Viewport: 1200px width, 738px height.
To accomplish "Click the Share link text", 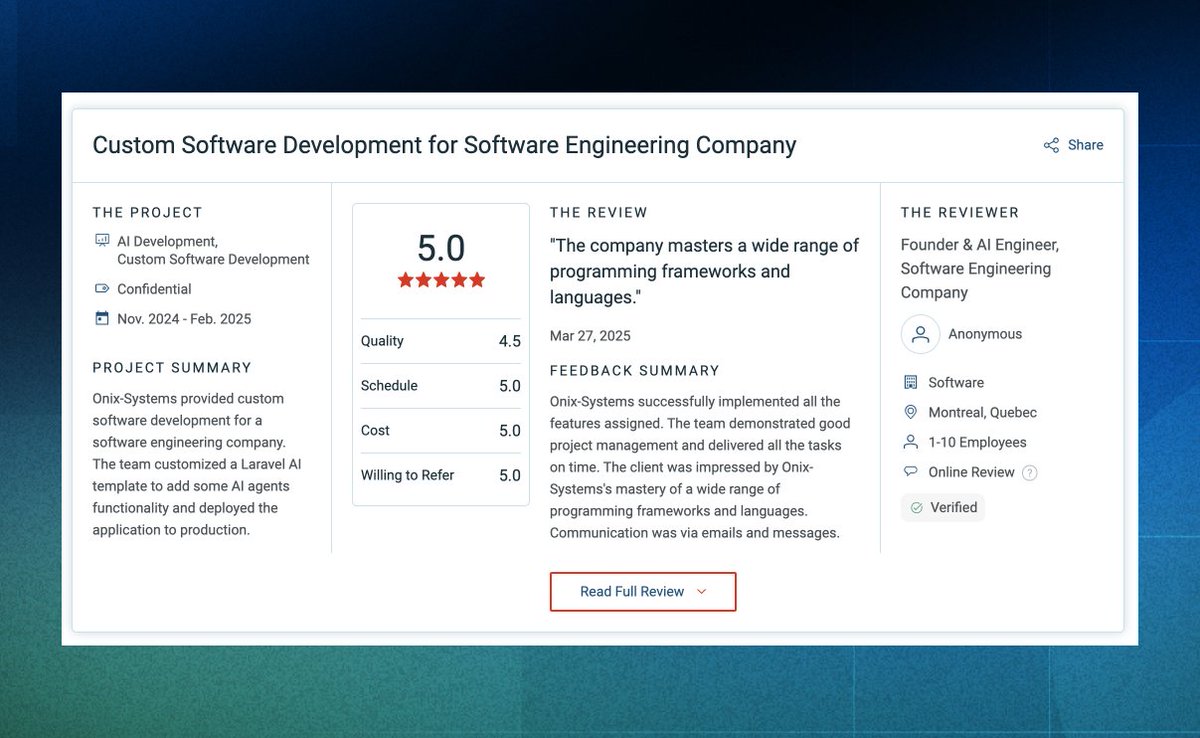I will [x=1085, y=145].
